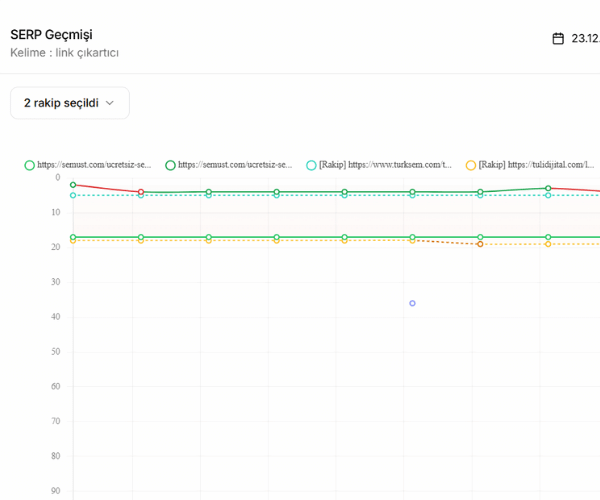Click the "Kelime : link çıkartıcı" subtitle
600x500 pixels.
(x=64, y=52)
